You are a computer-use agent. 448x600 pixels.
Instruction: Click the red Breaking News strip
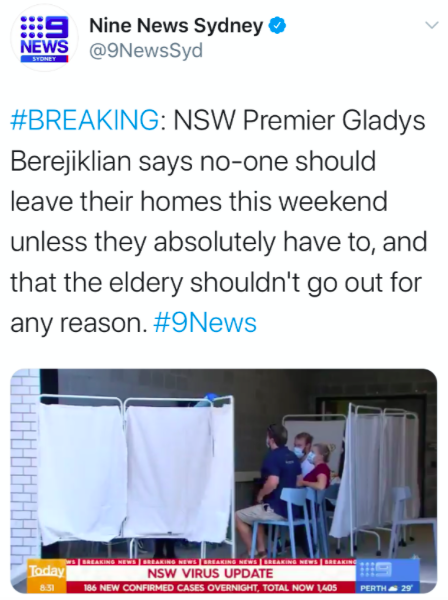coord(211,562)
